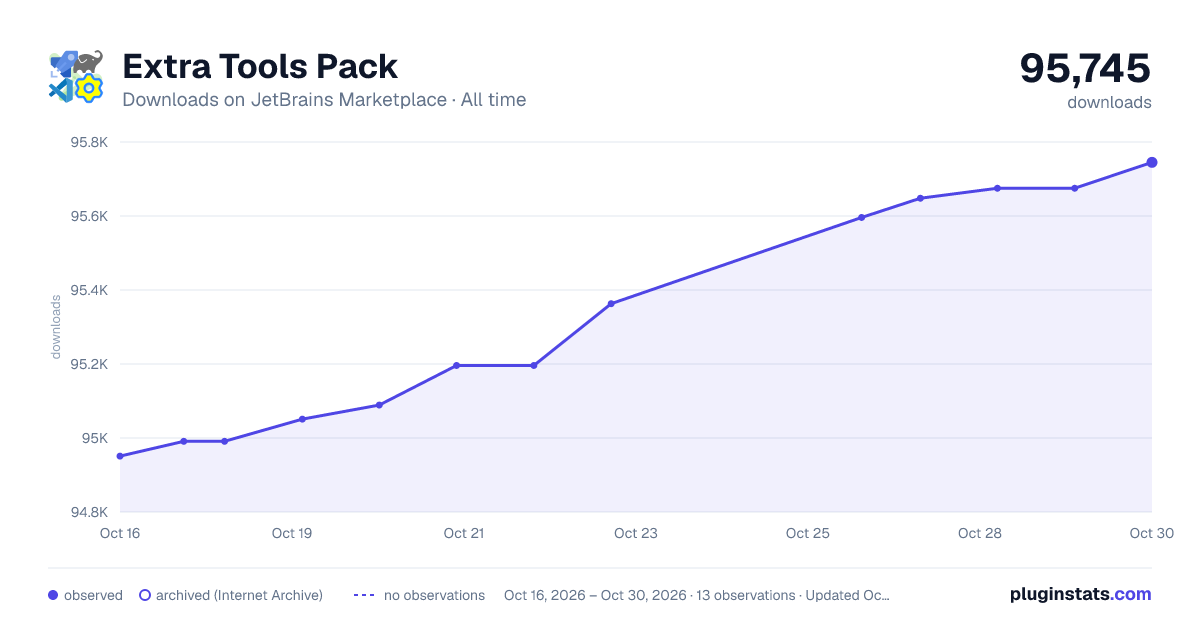Click the Oct 28 x-axis label
The width and height of the screenshot is (1200, 630).
[980, 533]
